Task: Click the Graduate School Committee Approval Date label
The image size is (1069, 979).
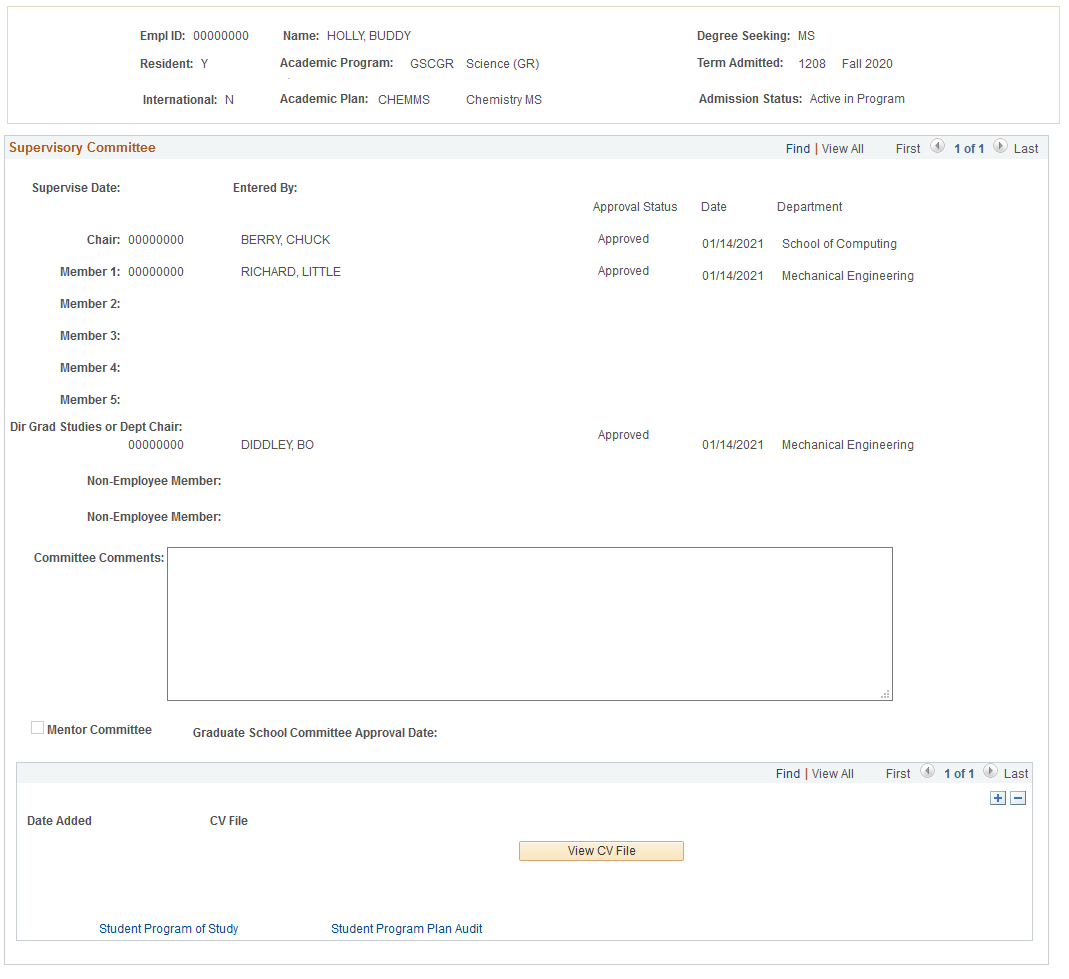Action: click(315, 733)
